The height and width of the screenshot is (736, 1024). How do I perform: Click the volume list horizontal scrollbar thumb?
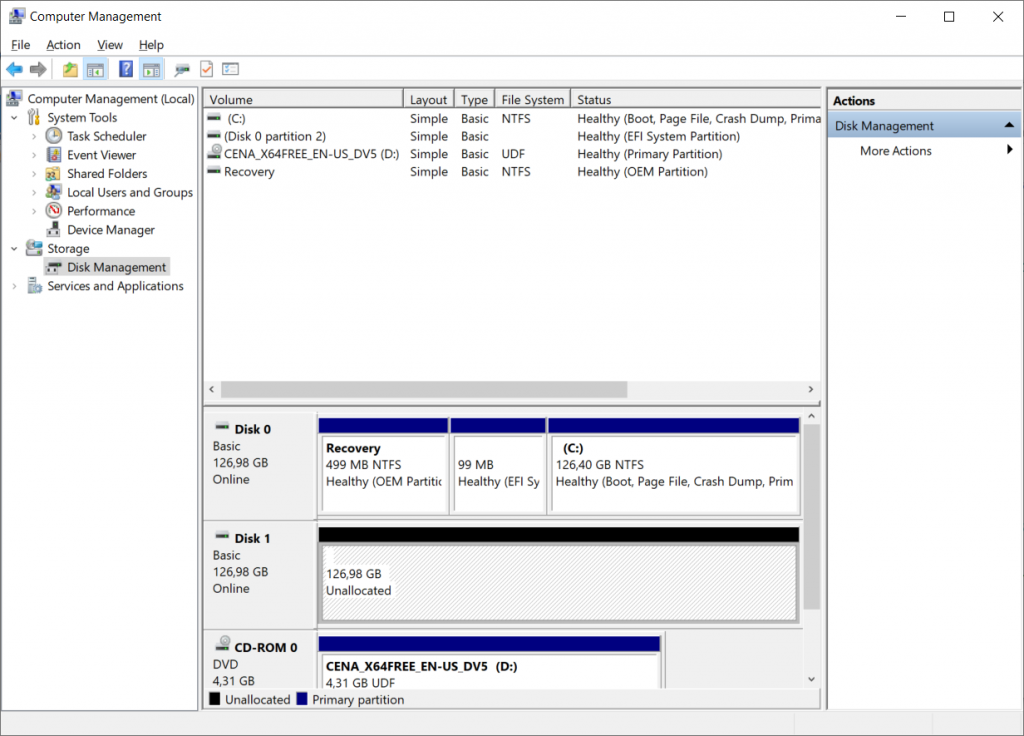tap(424, 389)
